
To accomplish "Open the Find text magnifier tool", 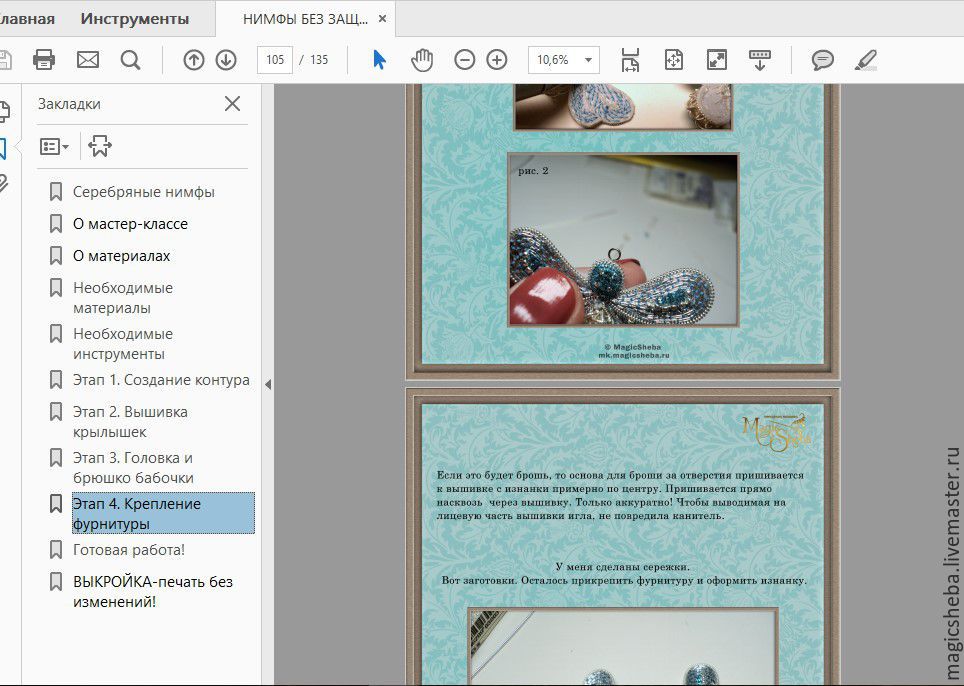I will tap(130, 60).
